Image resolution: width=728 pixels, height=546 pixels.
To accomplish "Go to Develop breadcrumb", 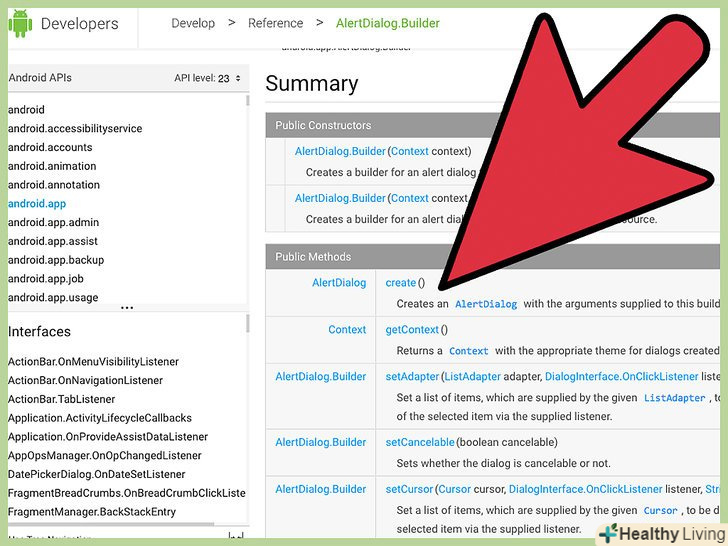I will [193, 23].
